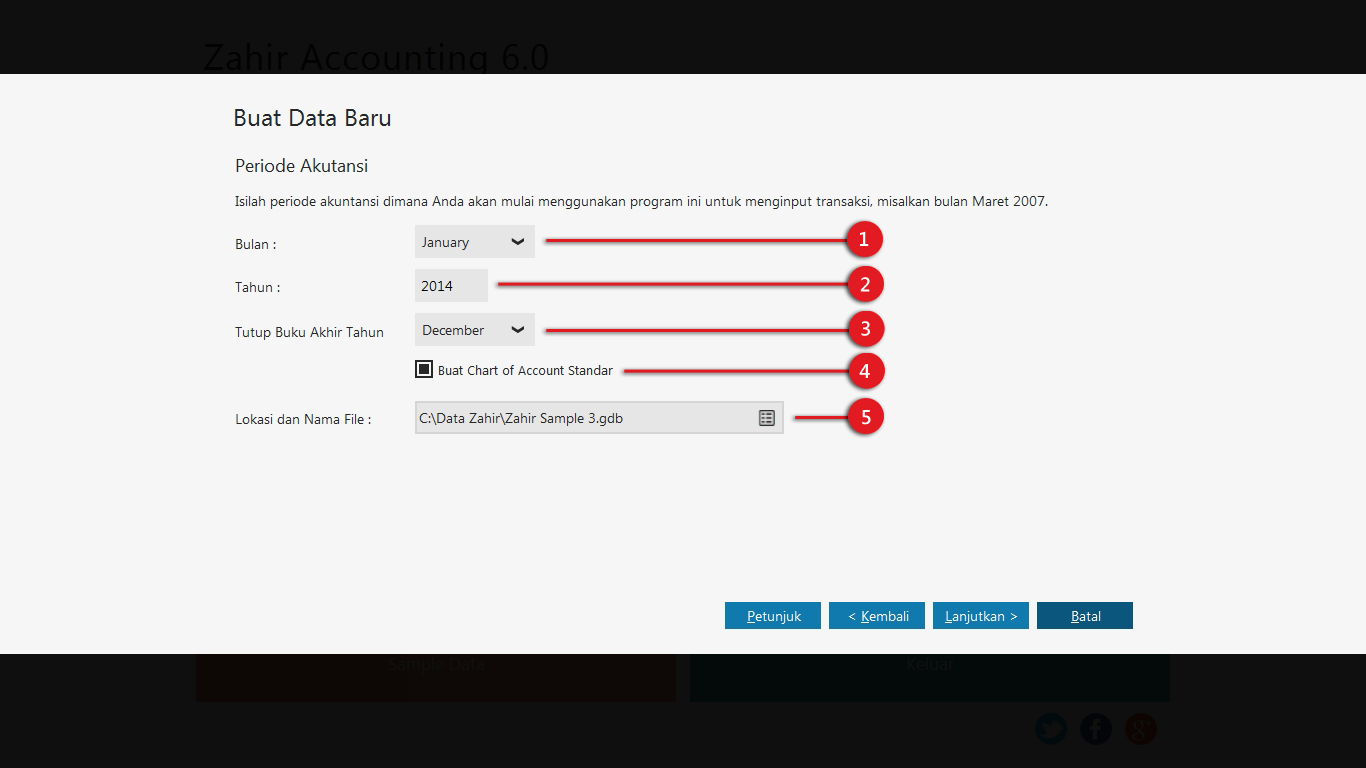Click the Lokasi dan Nama File label
1366x768 pixels.
[303, 420]
